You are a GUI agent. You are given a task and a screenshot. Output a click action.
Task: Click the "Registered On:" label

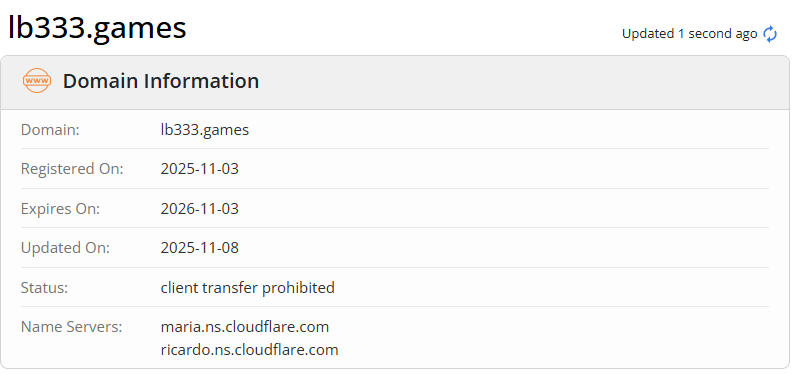click(x=72, y=169)
